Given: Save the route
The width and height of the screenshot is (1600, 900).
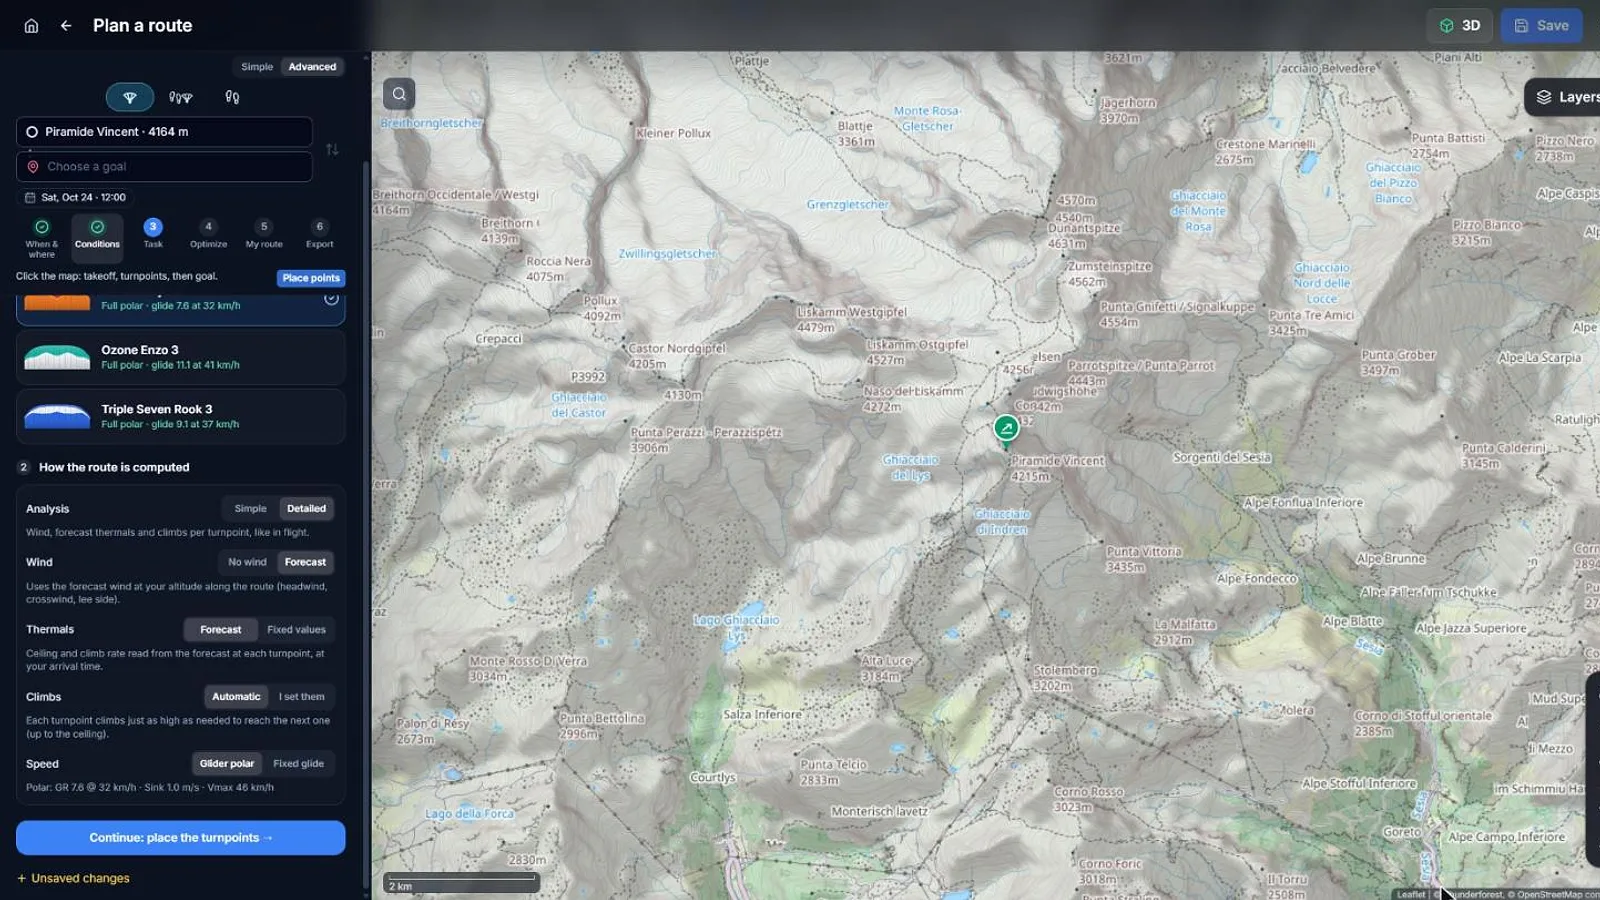Looking at the screenshot, I should (x=1541, y=26).
